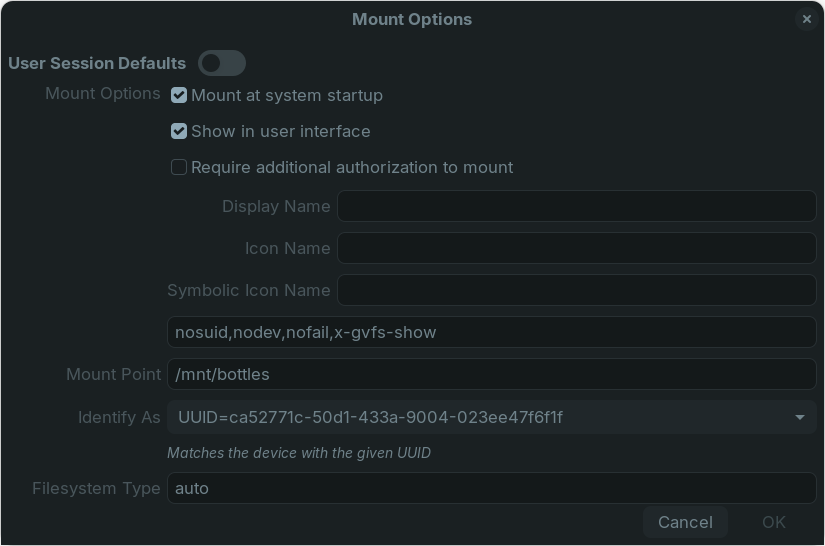This screenshot has width=825, height=546.
Task: Click the User Session Defaults label
Action: (97, 63)
